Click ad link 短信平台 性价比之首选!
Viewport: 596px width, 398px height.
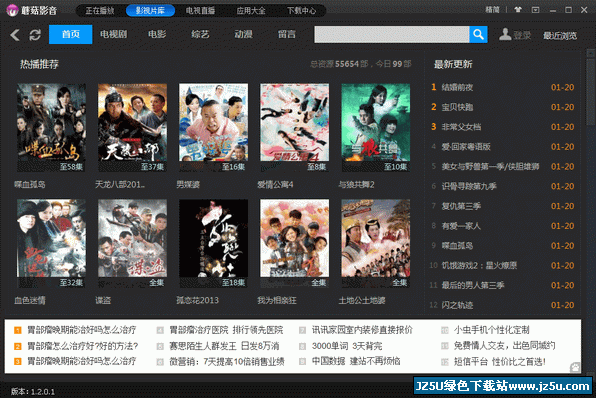pos(500,362)
